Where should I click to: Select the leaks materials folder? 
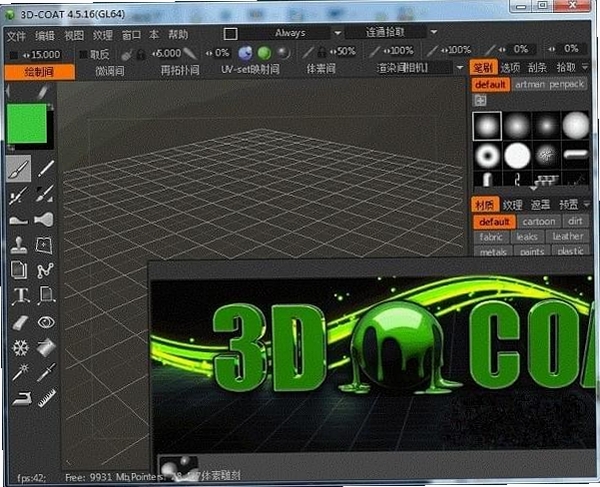coord(527,237)
